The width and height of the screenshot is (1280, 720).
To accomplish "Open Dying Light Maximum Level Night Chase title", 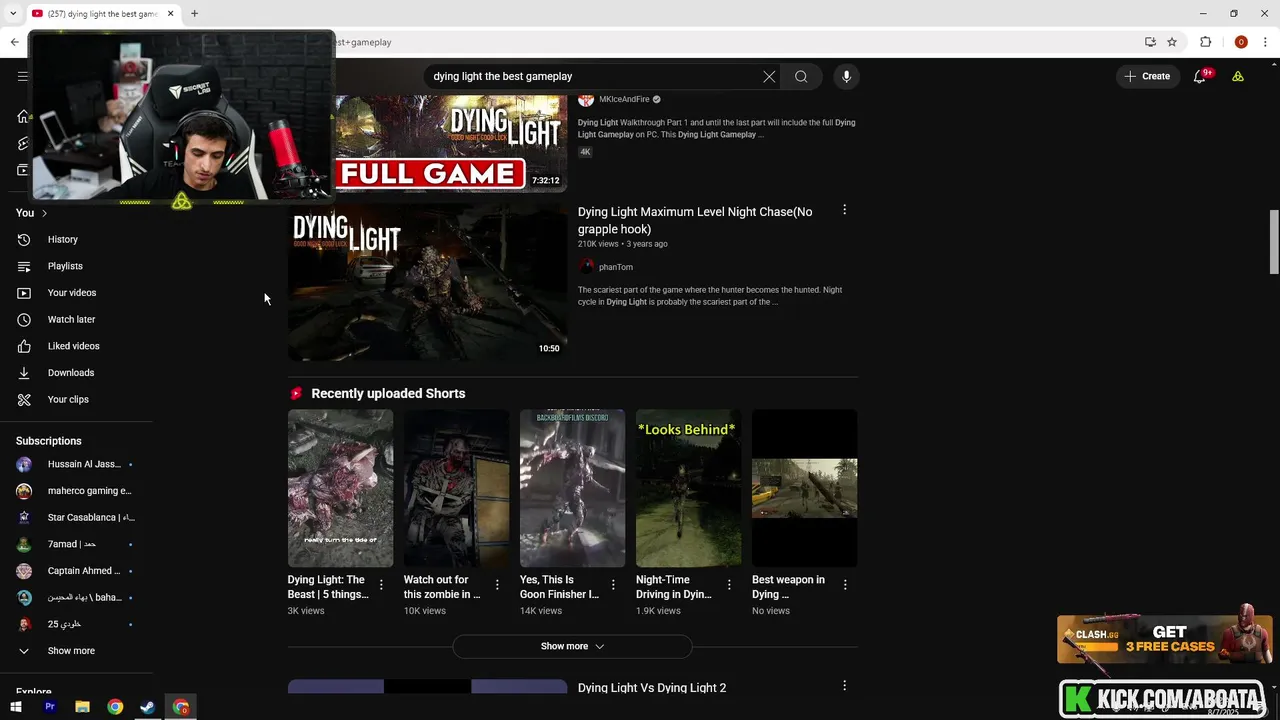I will point(695,220).
